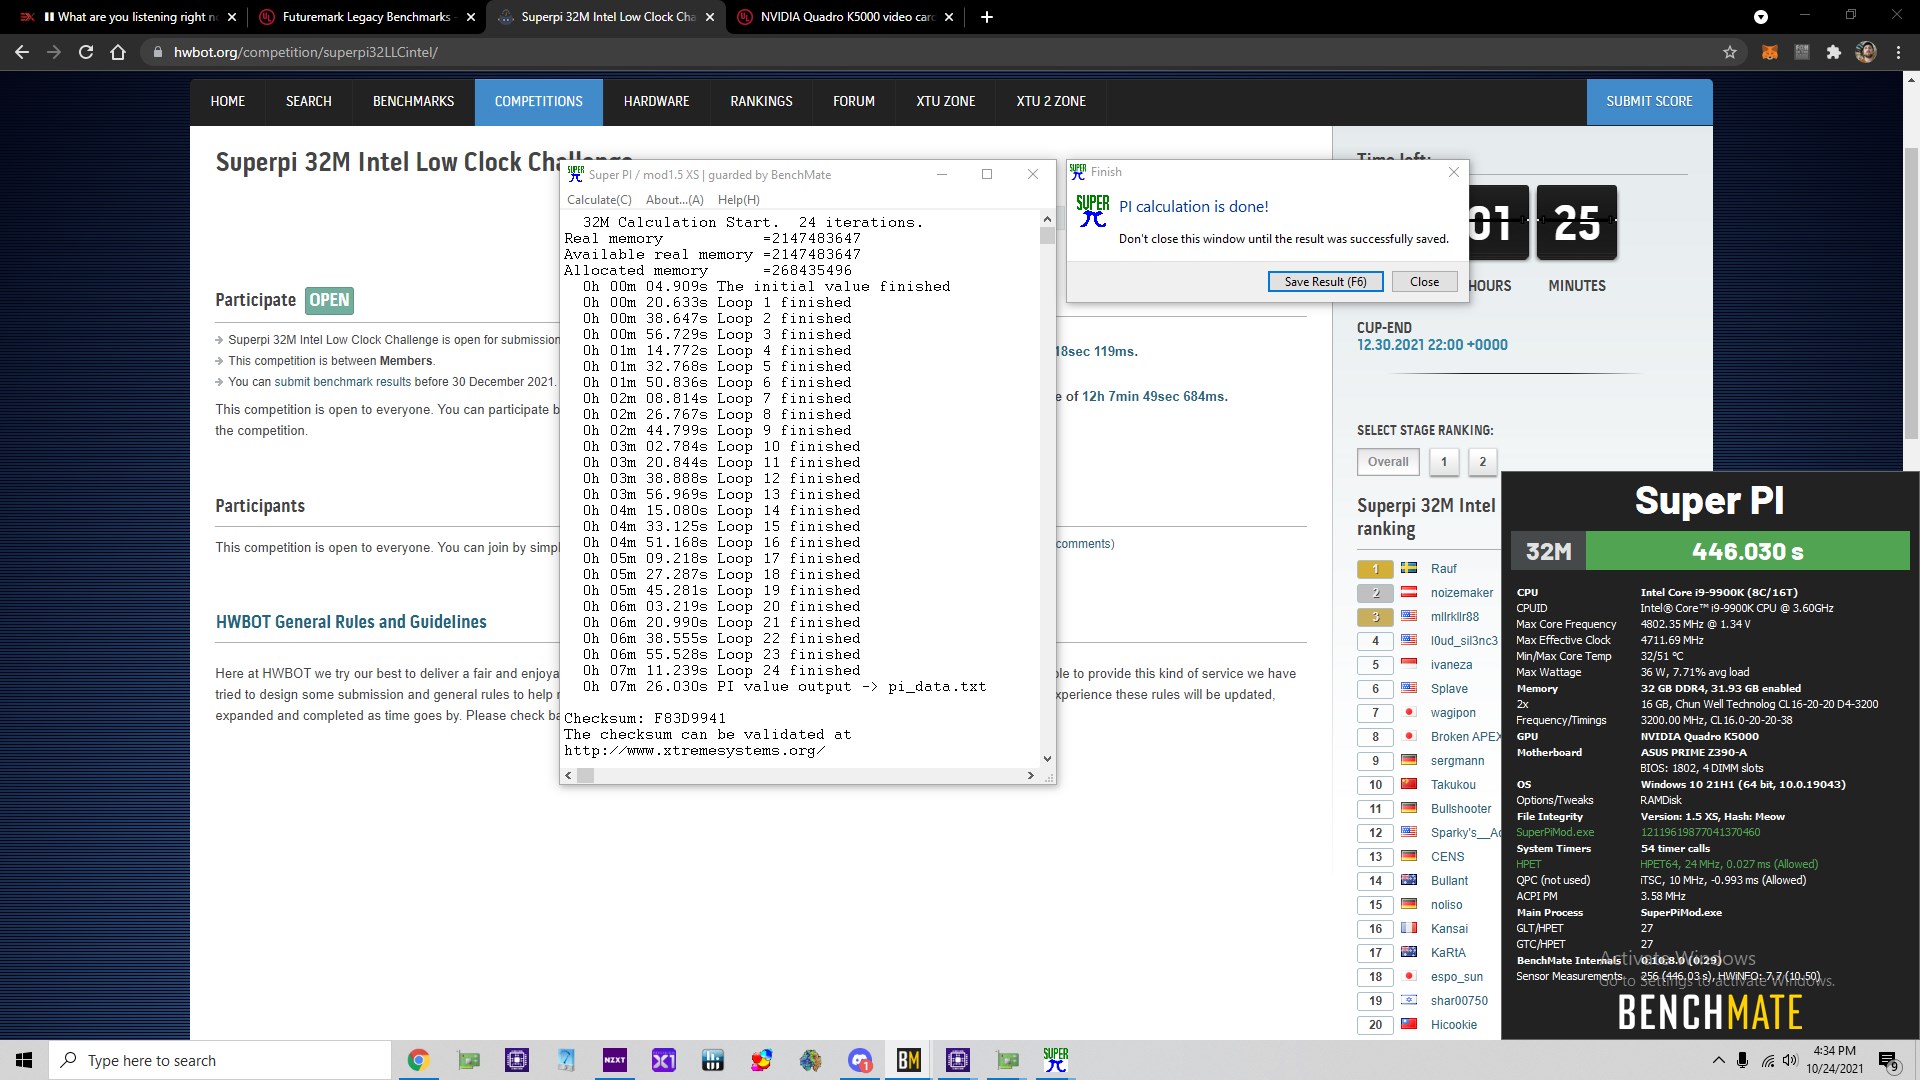The width and height of the screenshot is (1920, 1080).
Task: Open participant Hicookie's profile
Action: [x=1453, y=1024]
